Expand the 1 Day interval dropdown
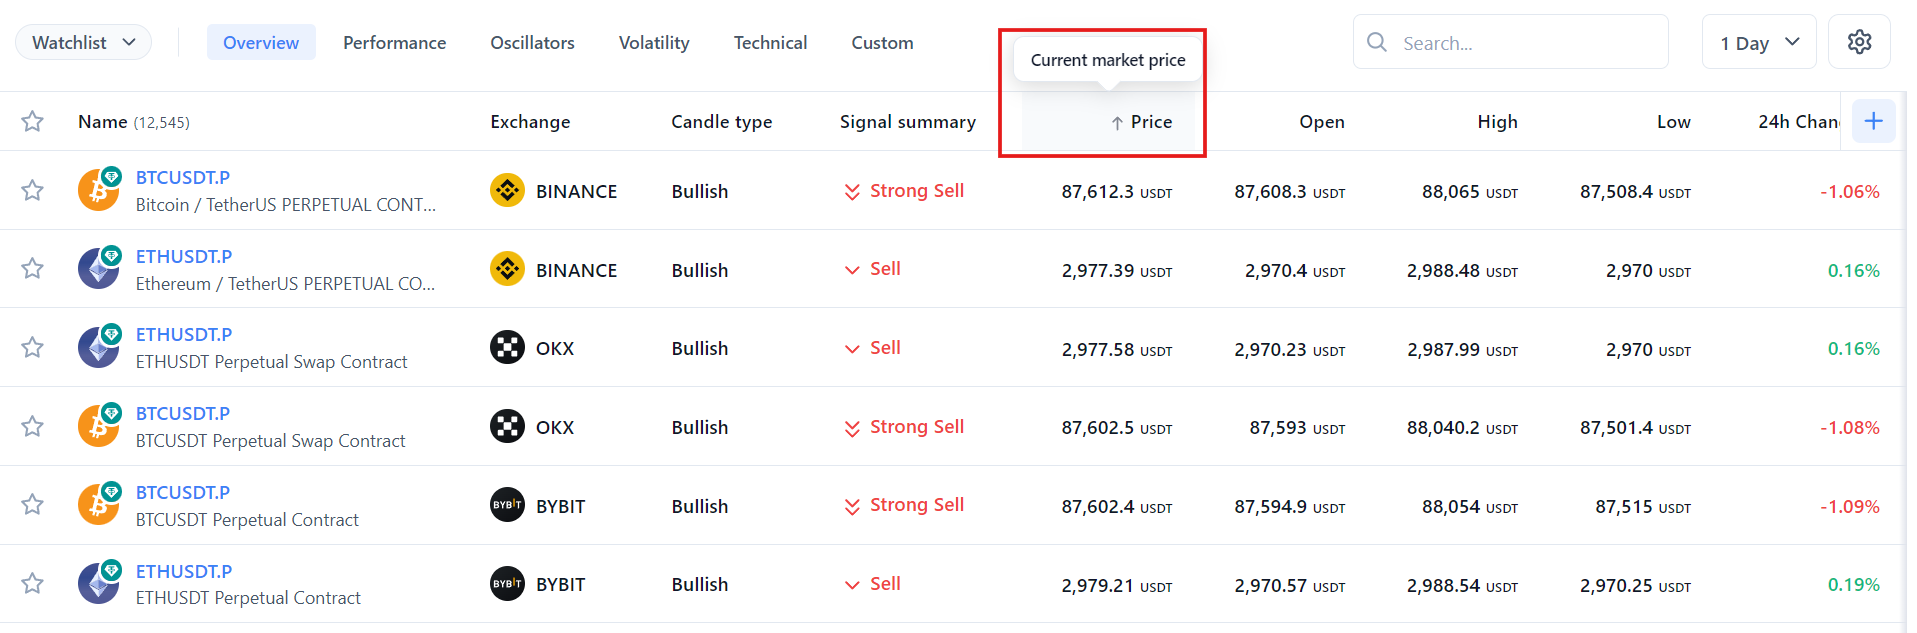The image size is (1917, 633). [x=1758, y=42]
